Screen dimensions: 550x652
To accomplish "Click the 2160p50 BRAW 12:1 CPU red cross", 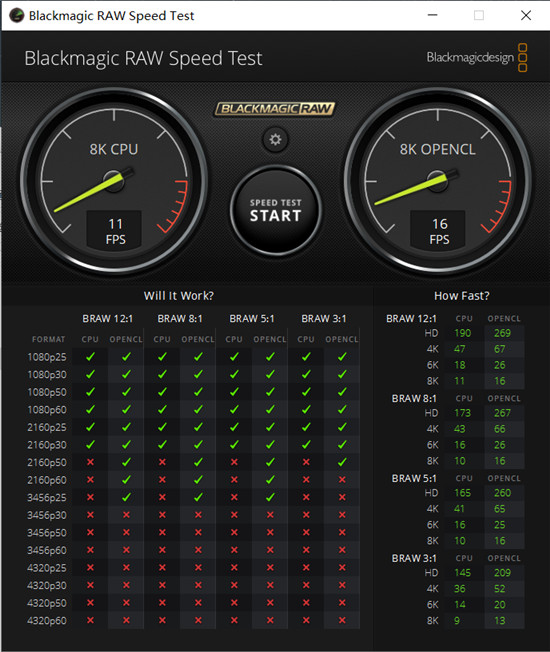I will click(x=90, y=462).
